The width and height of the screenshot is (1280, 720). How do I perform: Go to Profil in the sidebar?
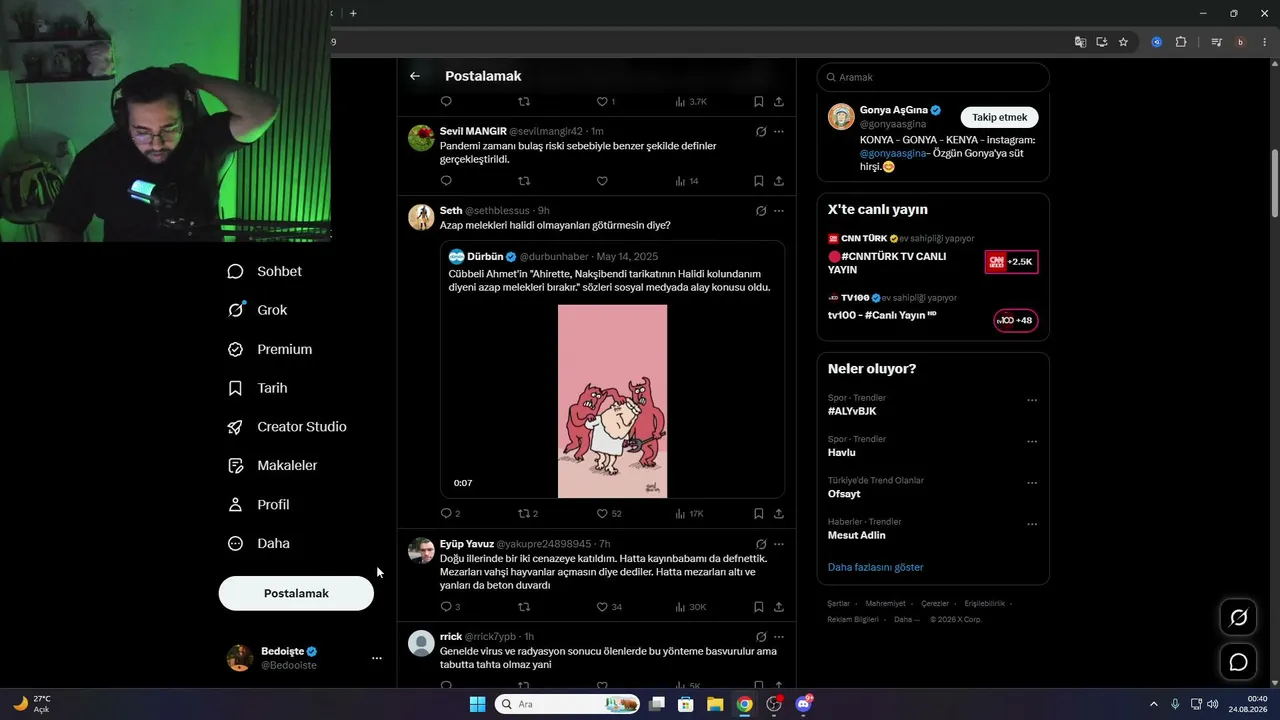[259, 505]
